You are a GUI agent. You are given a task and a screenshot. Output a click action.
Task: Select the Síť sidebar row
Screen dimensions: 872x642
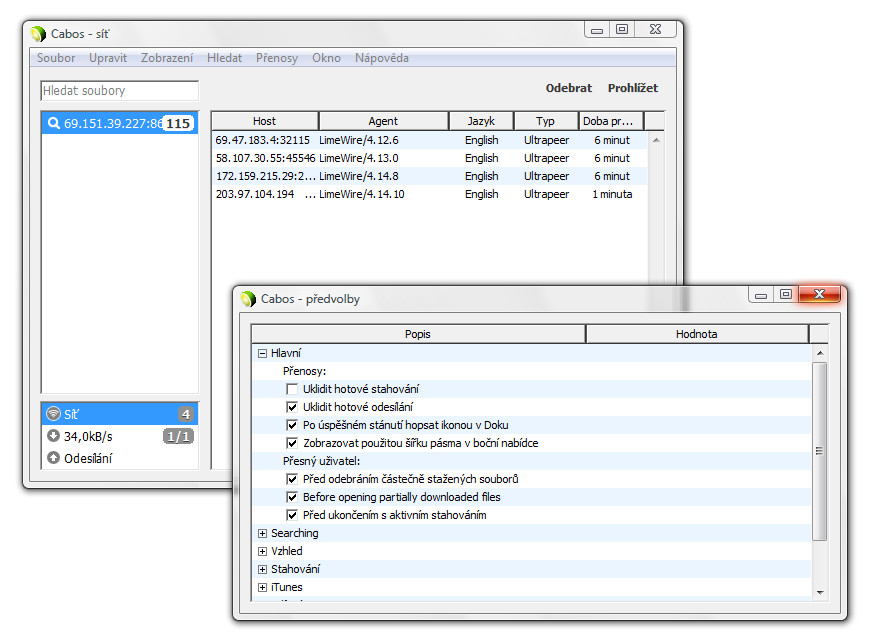click(120, 414)
